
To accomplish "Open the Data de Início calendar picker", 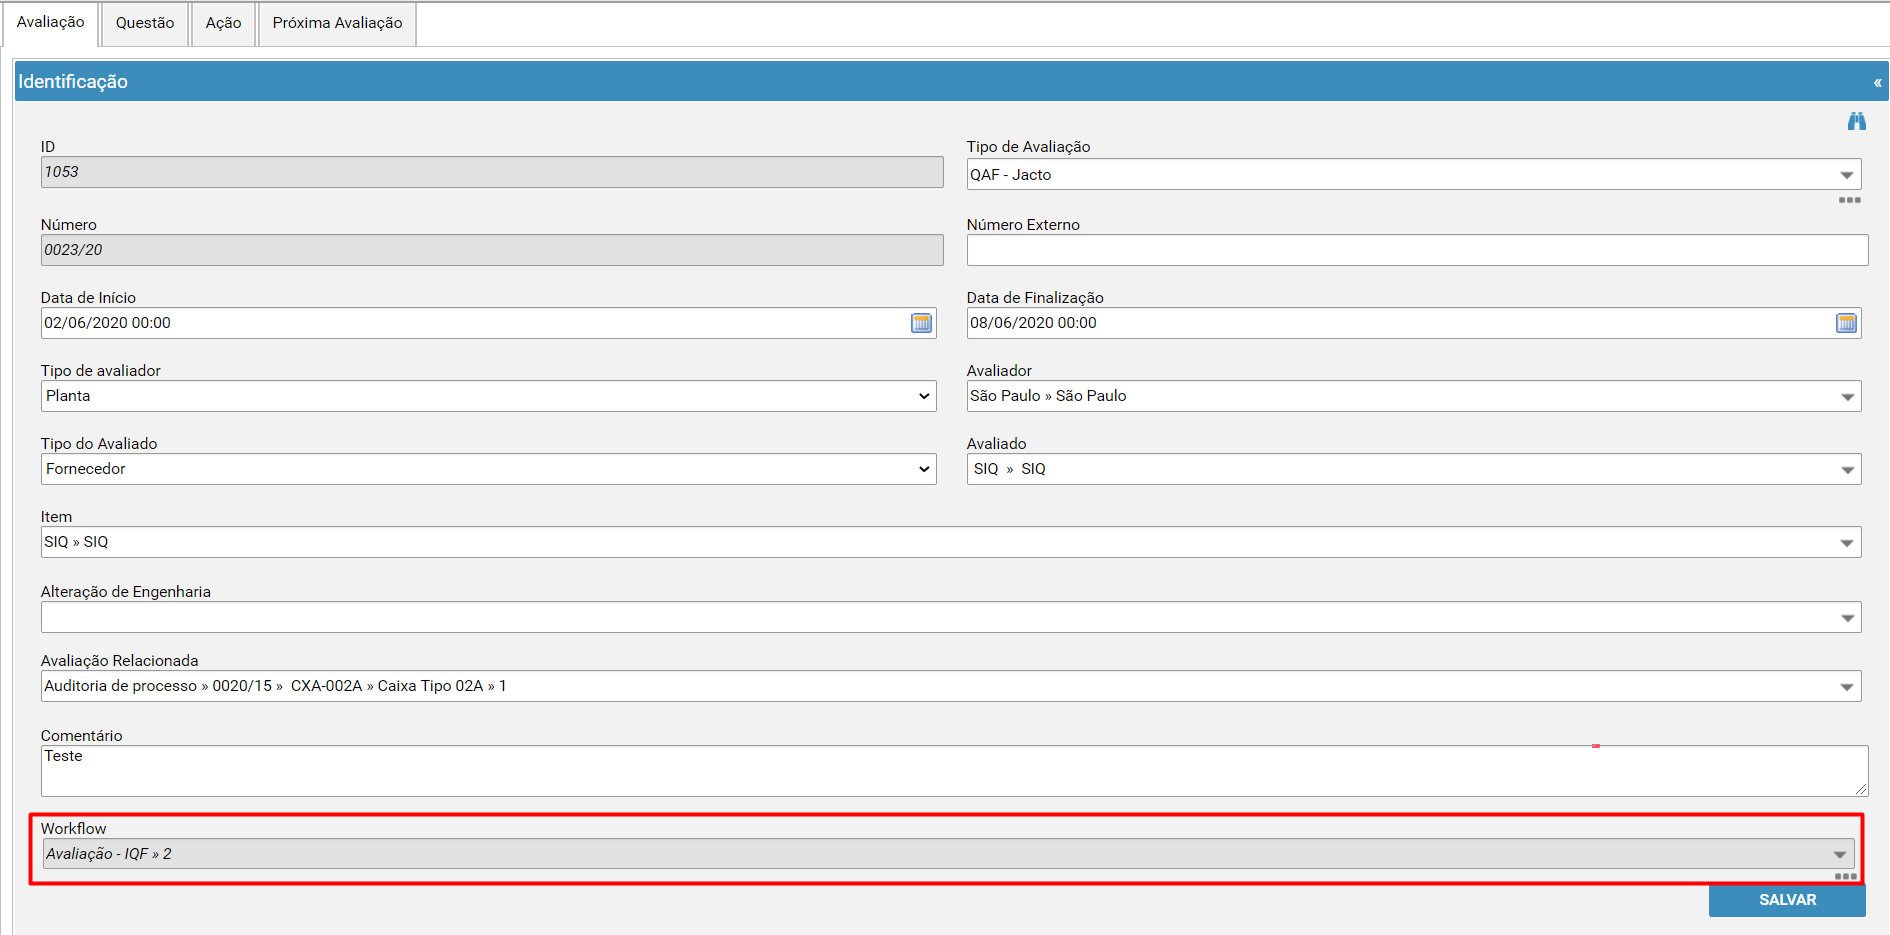I will (x=921, y=323).
